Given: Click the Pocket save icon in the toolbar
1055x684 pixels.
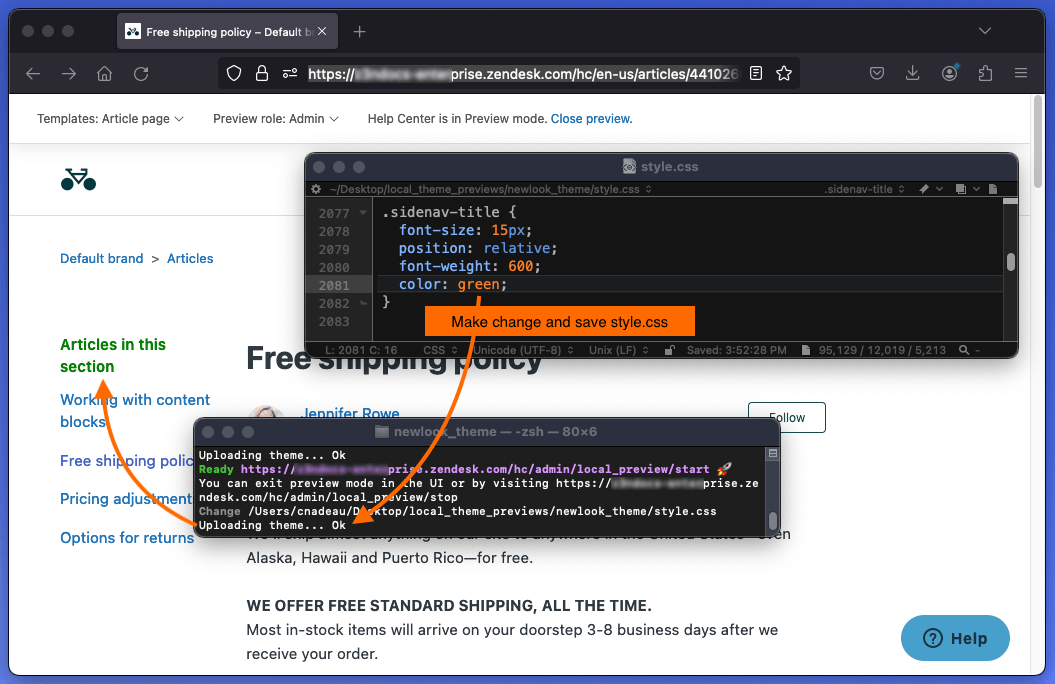Looking at the screenshot, I should [x=877, y=72].
